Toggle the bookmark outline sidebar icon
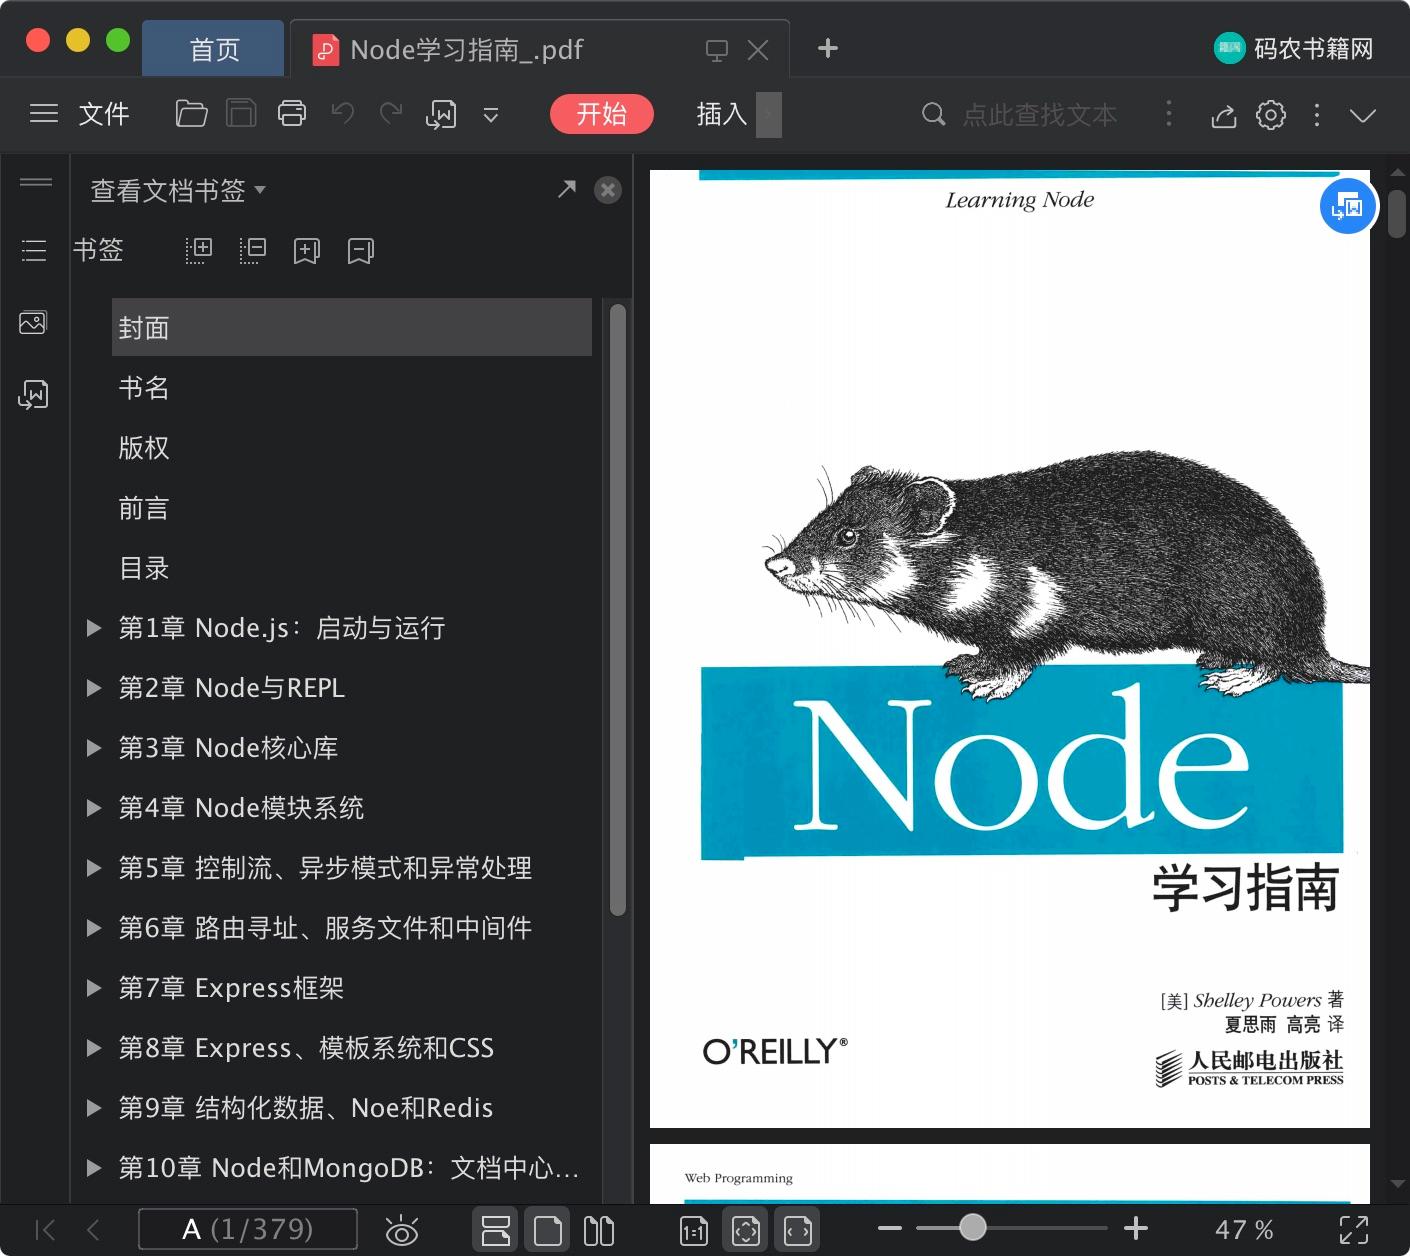The width and height of the screenshot is (1410, 1256). pos(34,250)
